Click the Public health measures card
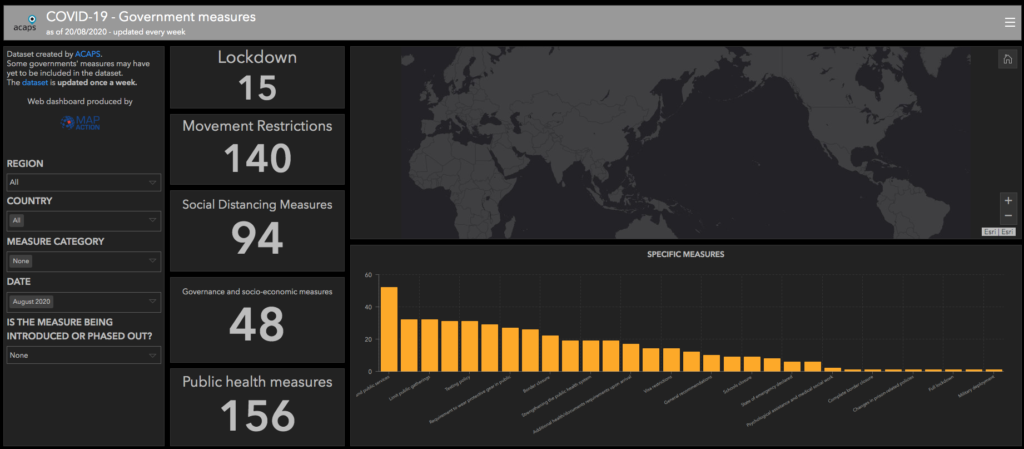 [257, 406]
